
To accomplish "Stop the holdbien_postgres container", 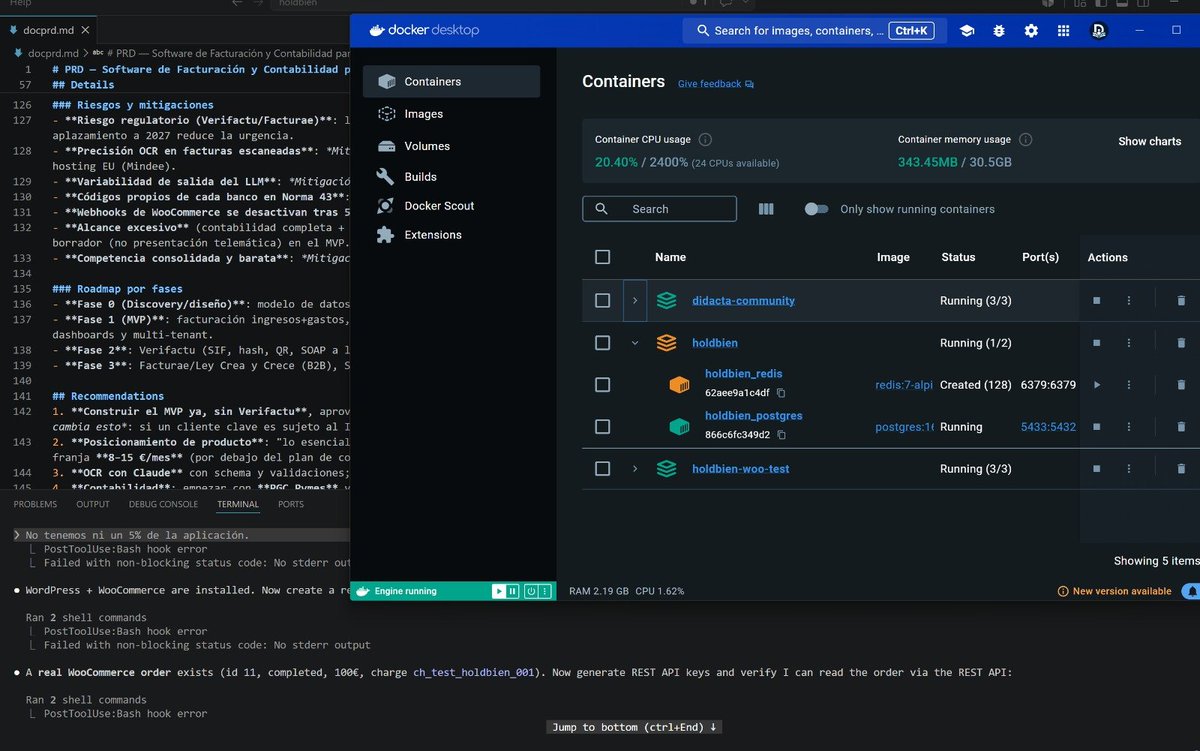I will point(1096,427).
